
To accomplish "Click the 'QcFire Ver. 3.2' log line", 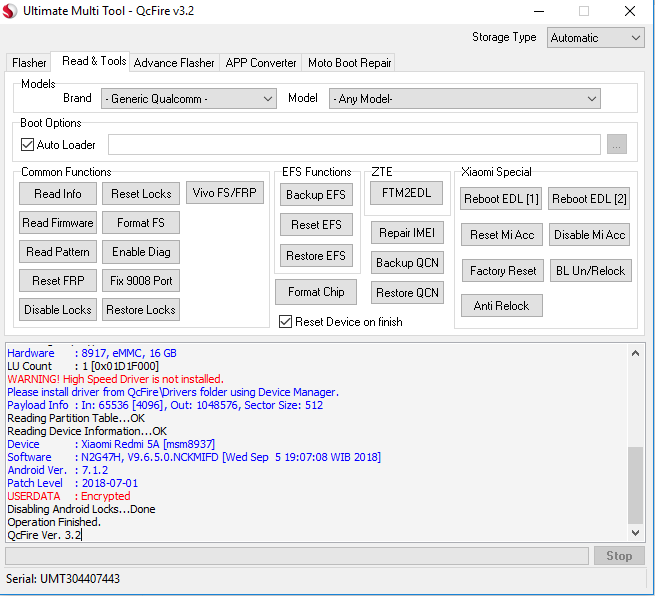I will (44, 535).
